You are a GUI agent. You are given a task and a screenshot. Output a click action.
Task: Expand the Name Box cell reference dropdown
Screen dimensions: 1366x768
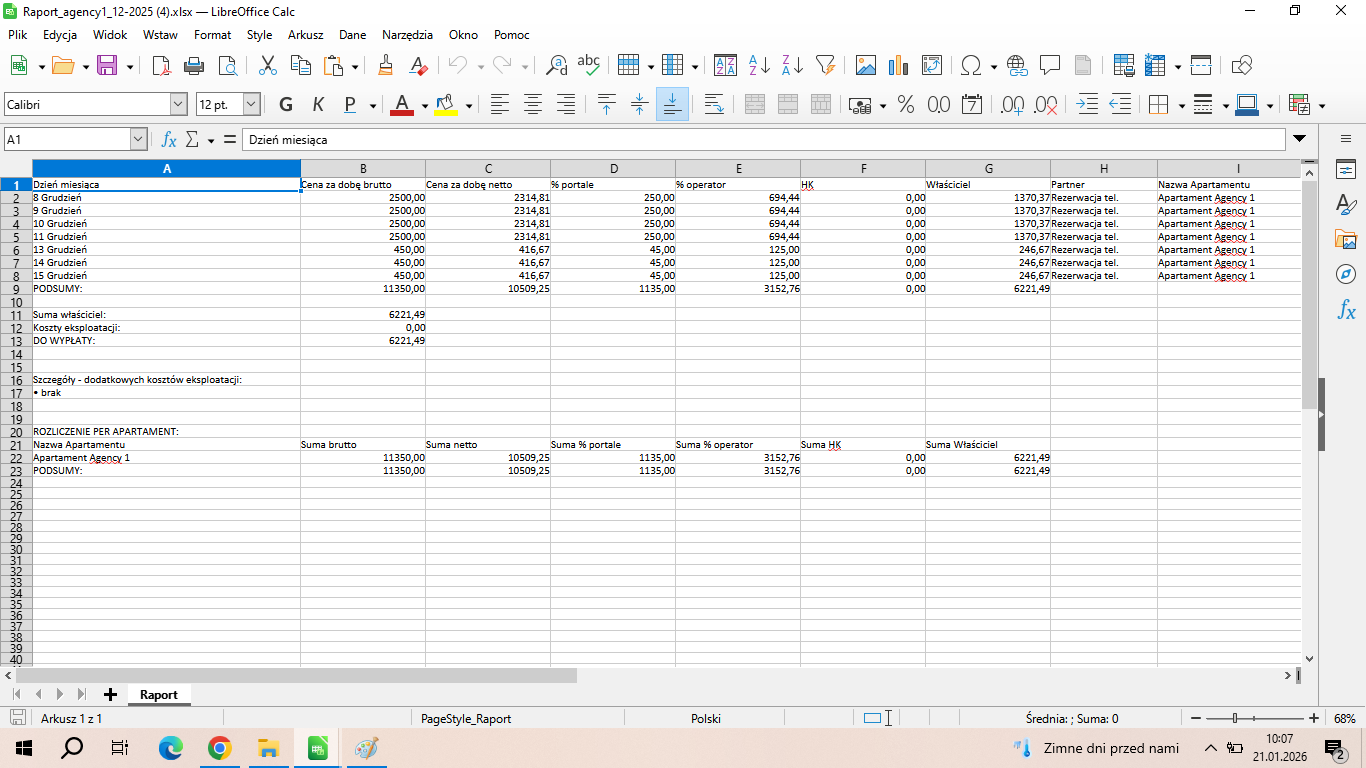point(138,140)
